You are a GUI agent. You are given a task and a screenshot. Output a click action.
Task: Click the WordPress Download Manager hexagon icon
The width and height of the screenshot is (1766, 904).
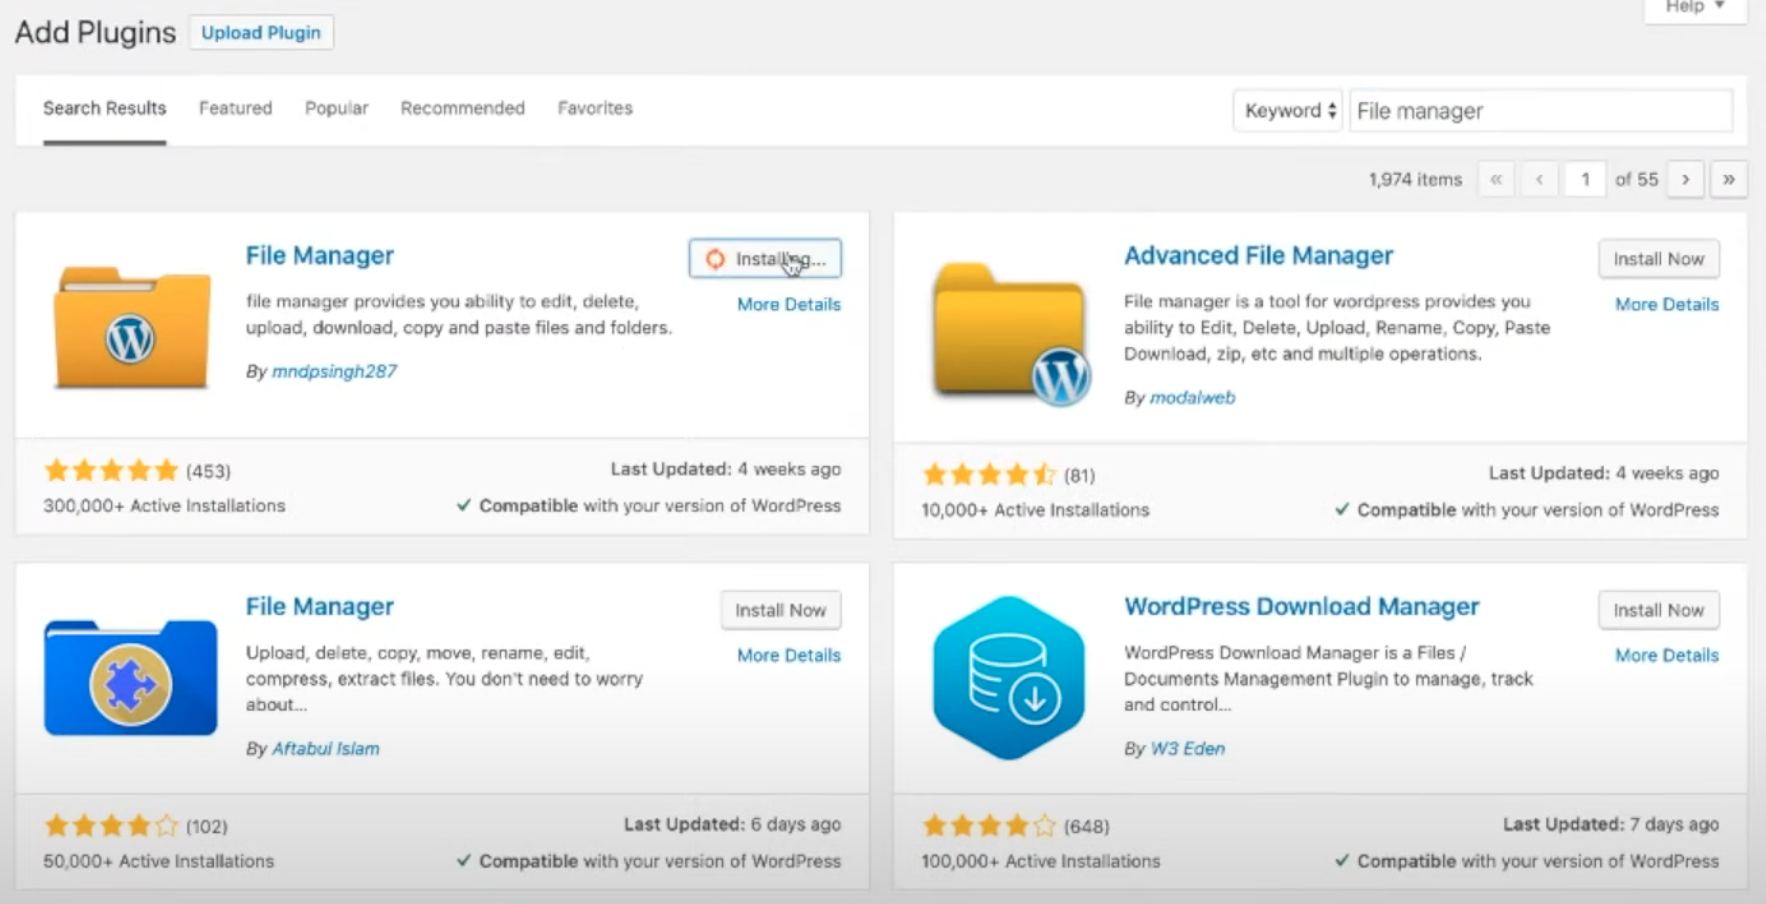[1009, 679]
